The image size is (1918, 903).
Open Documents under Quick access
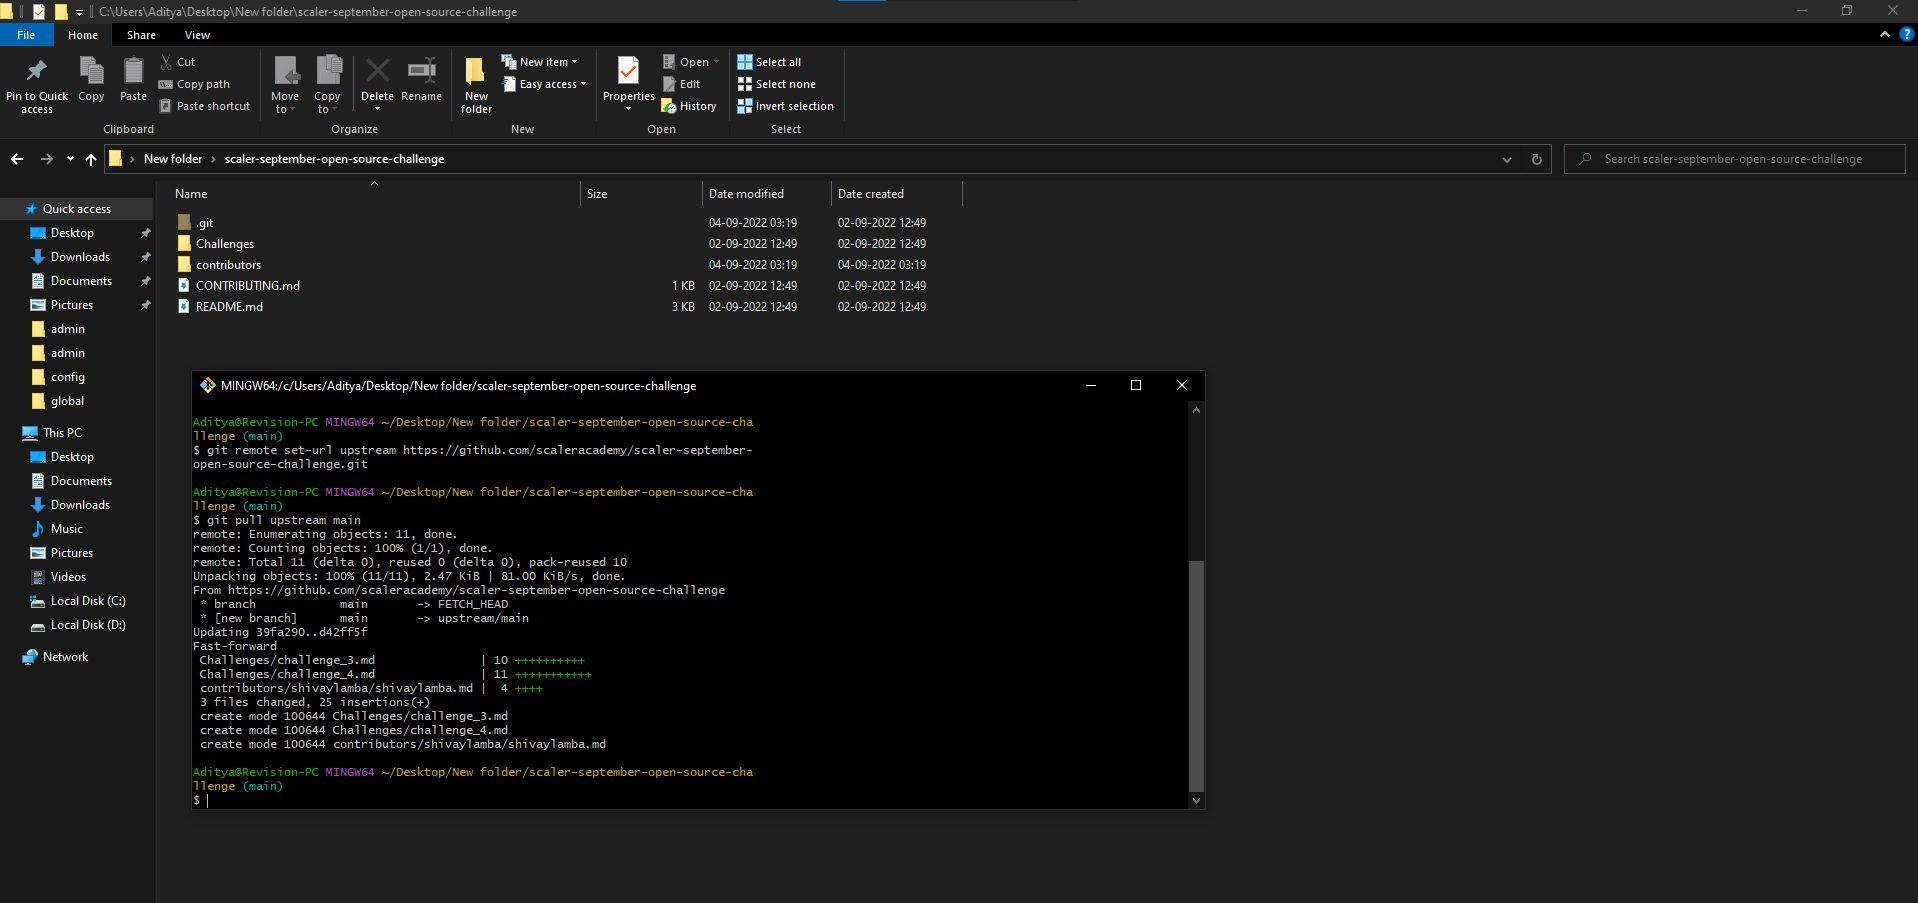point(81,281)
